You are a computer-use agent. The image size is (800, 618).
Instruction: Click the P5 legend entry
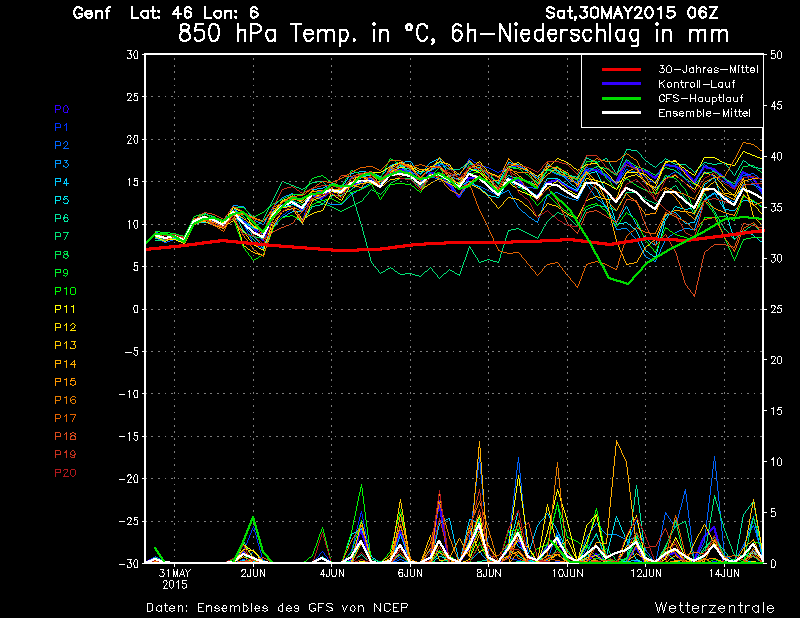(61, 200)
